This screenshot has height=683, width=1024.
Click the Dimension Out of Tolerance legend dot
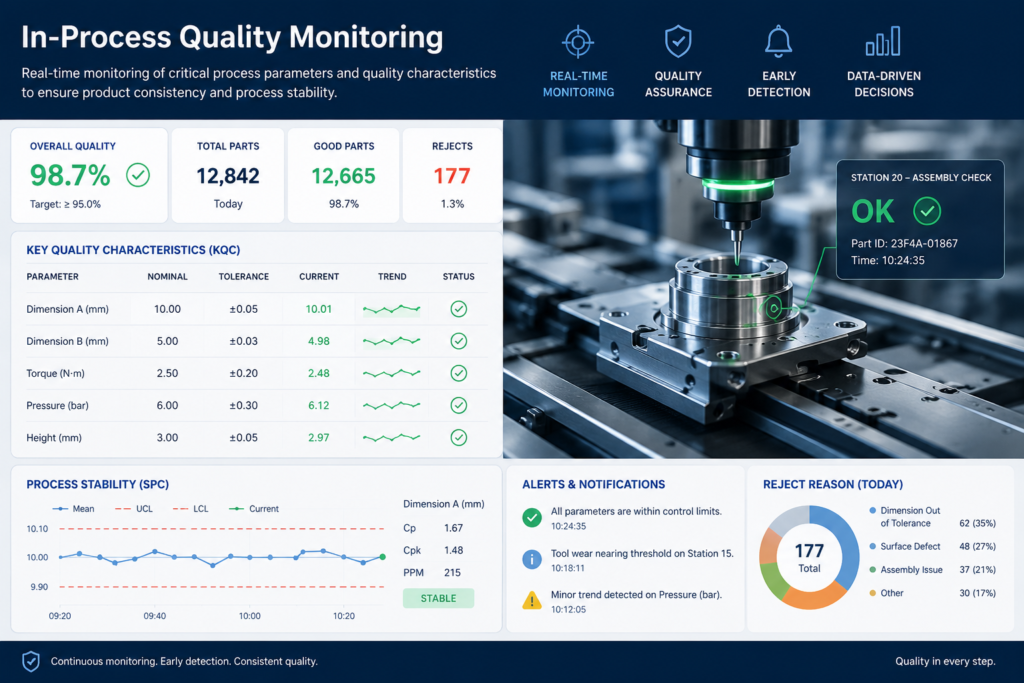point(872,510)
